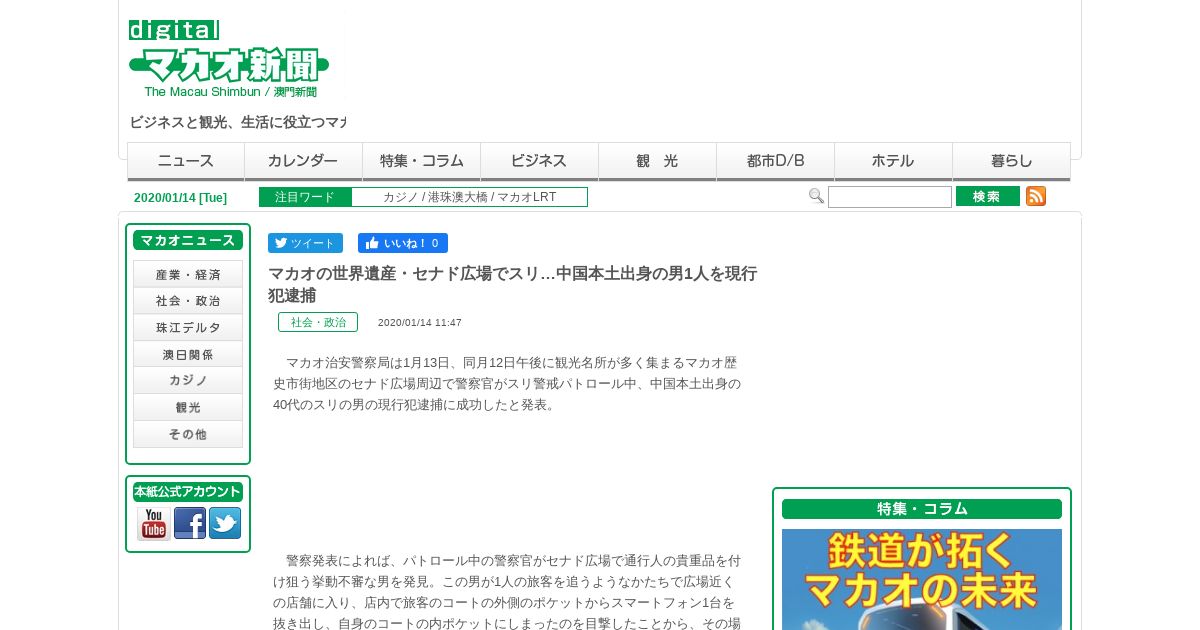Click the 注目ワード label

pyautogui.click(x=305, y=197)
